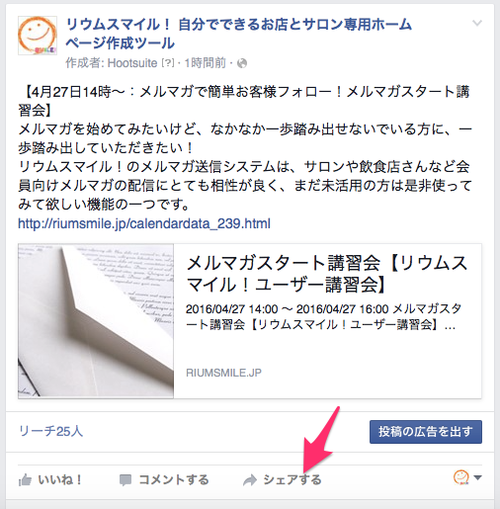Click the 投稿の広告を出す button

coord(426,432)
